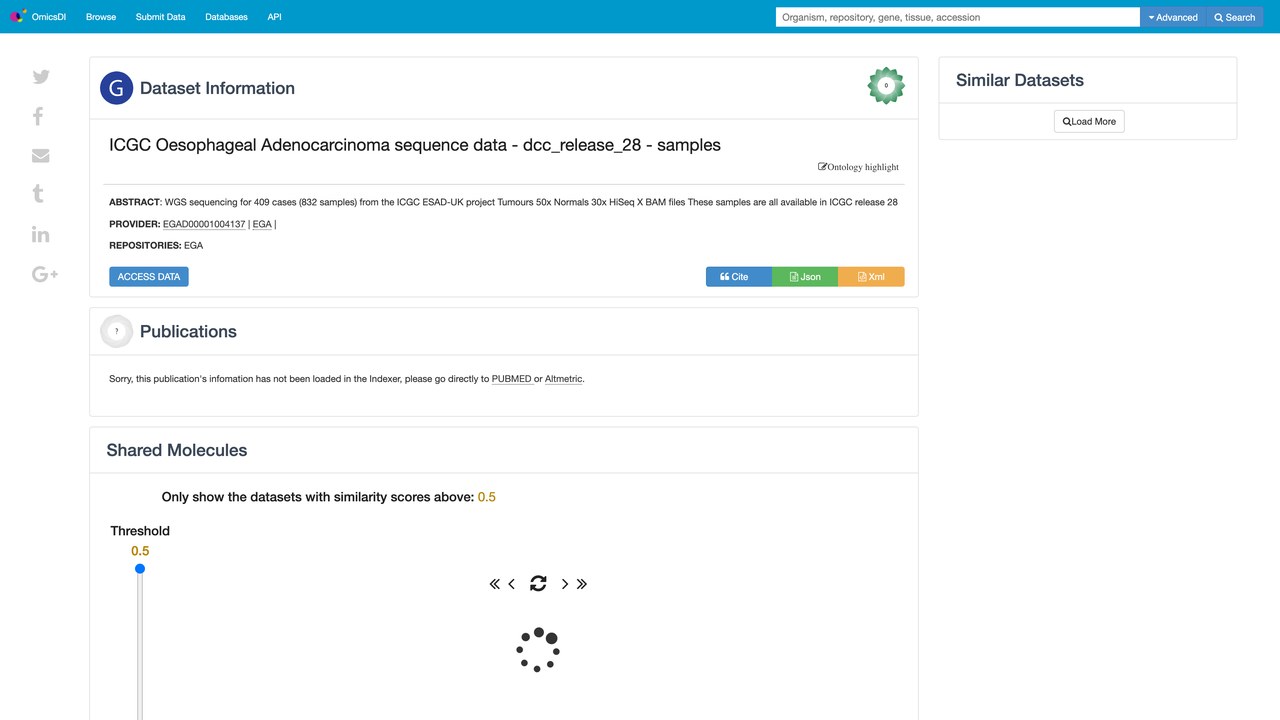Share dataset on Google Plus
The height and width of the screenshot is (720, 1280).
tap(45, 274)
